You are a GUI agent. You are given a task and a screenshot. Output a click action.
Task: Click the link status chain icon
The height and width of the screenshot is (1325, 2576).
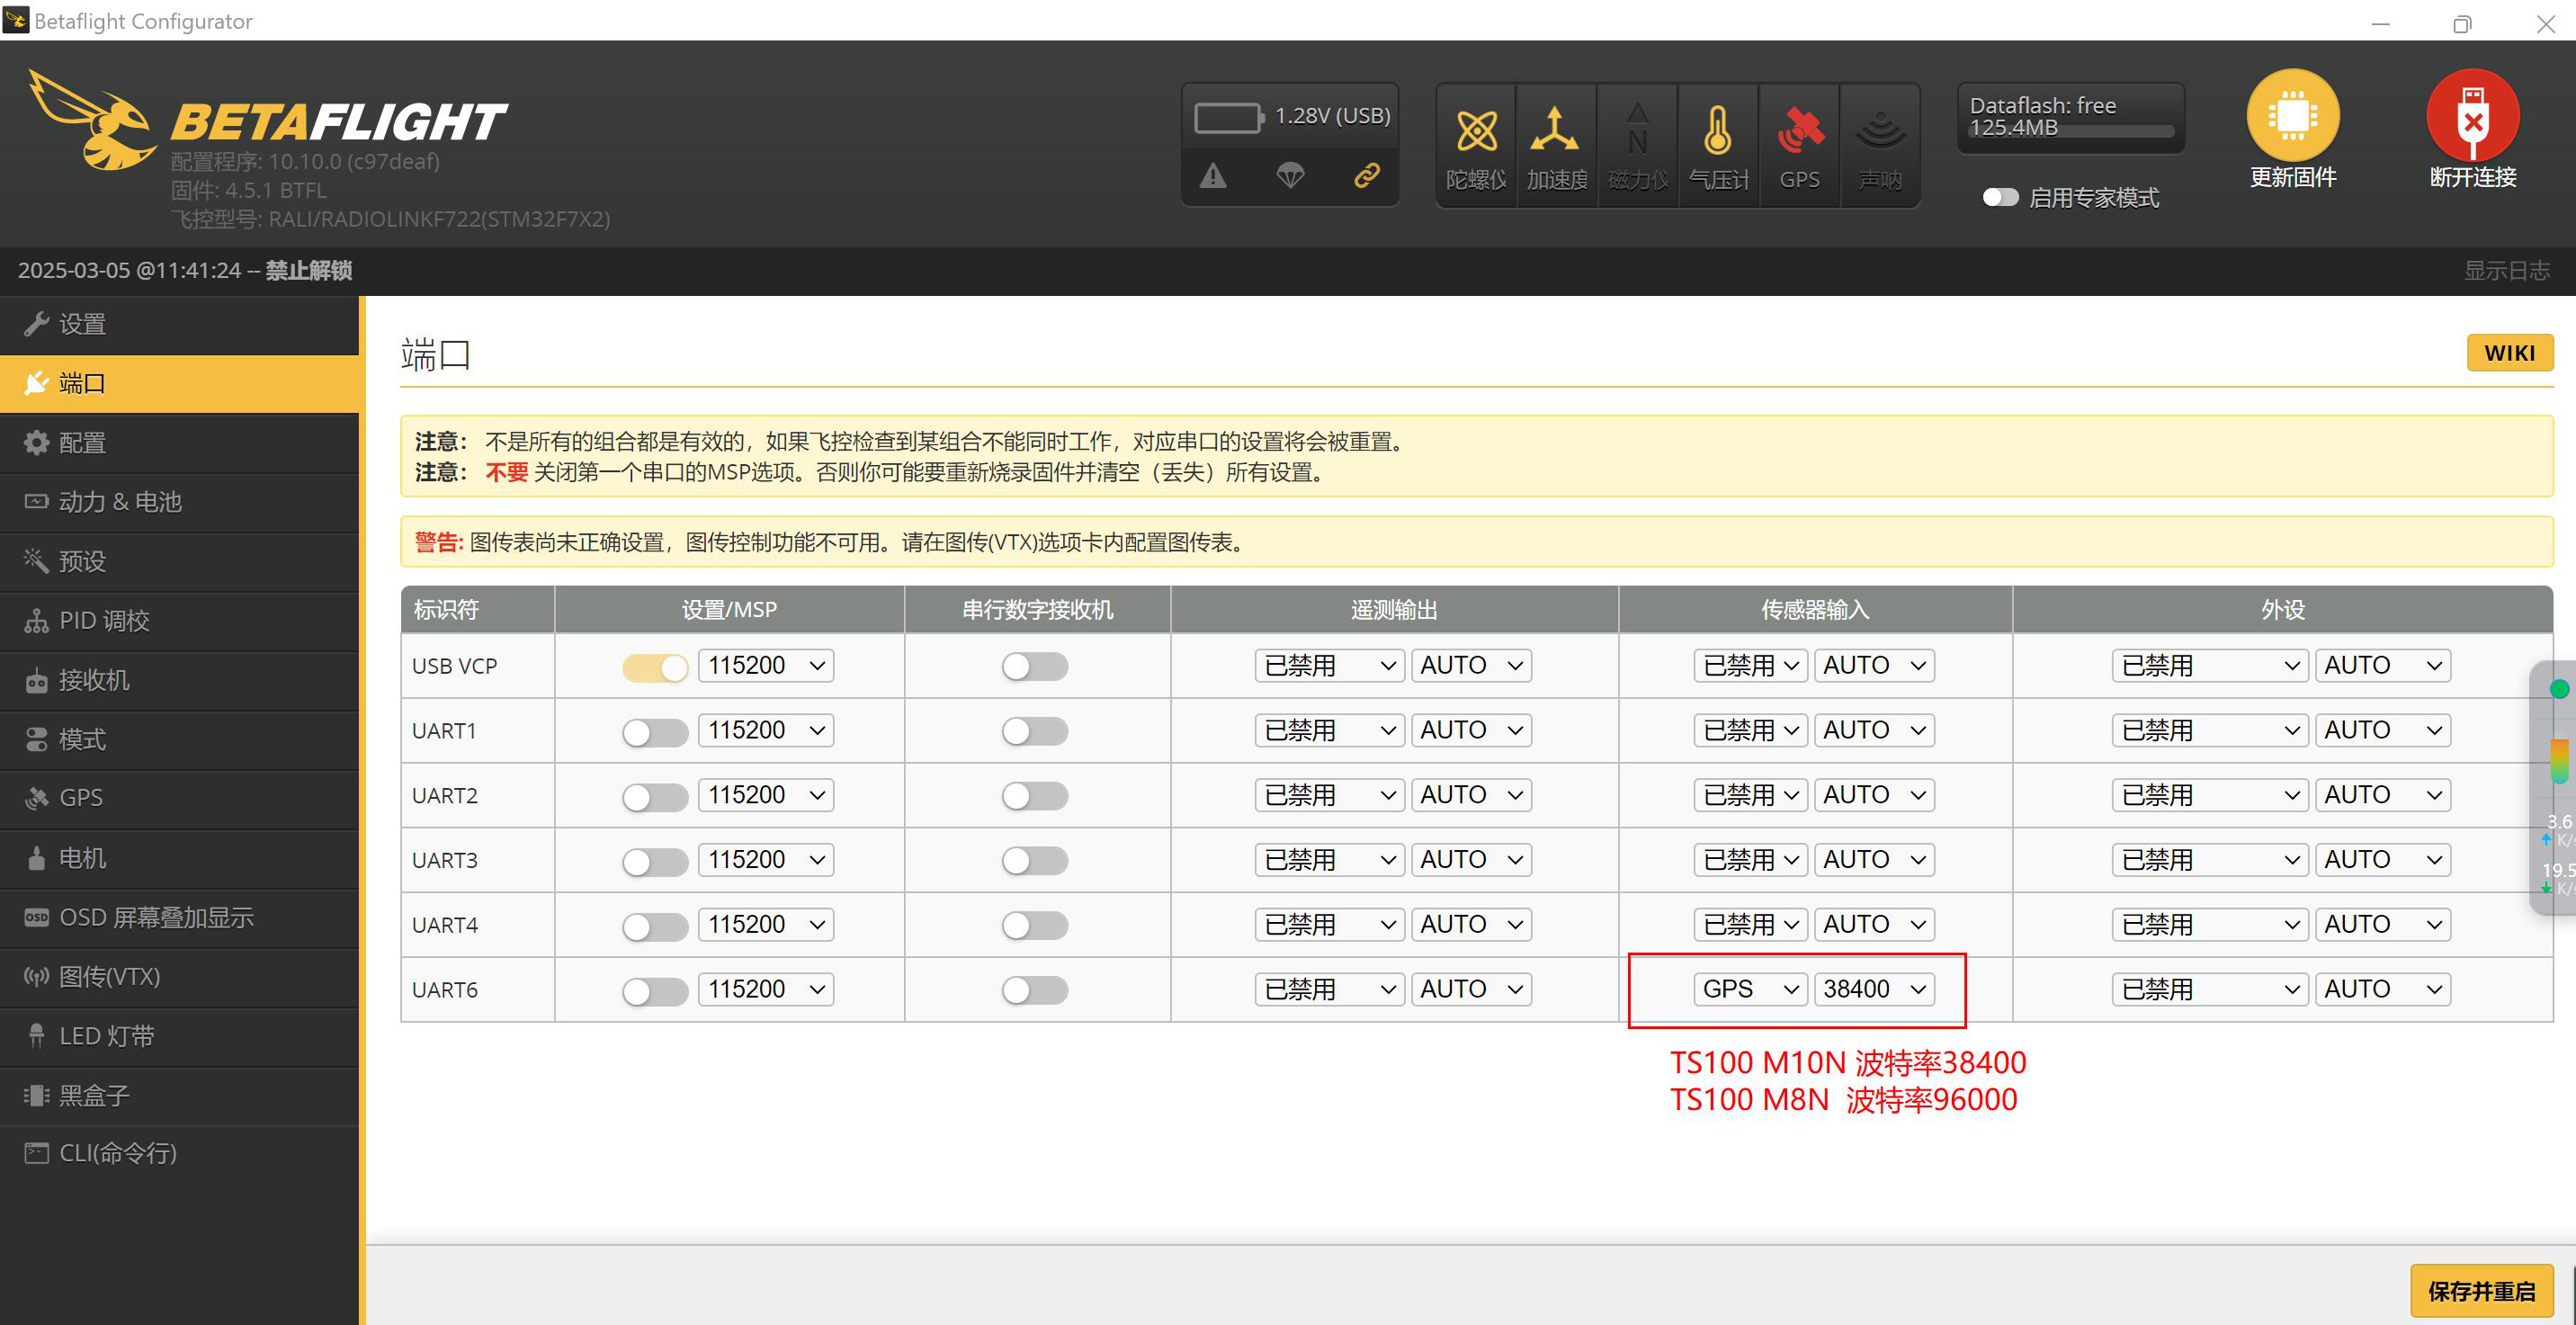point(1367,176)
